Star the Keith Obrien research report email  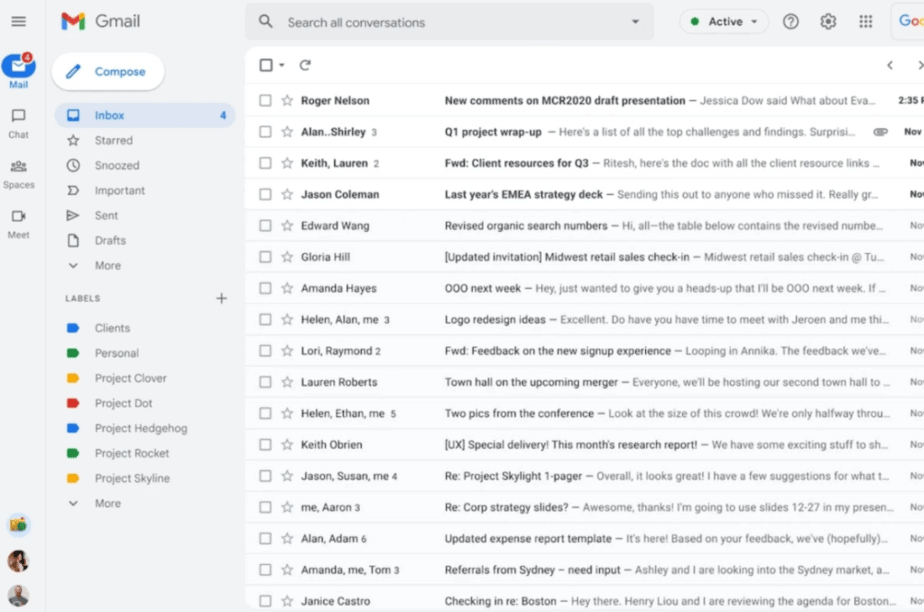coord(285,444)
